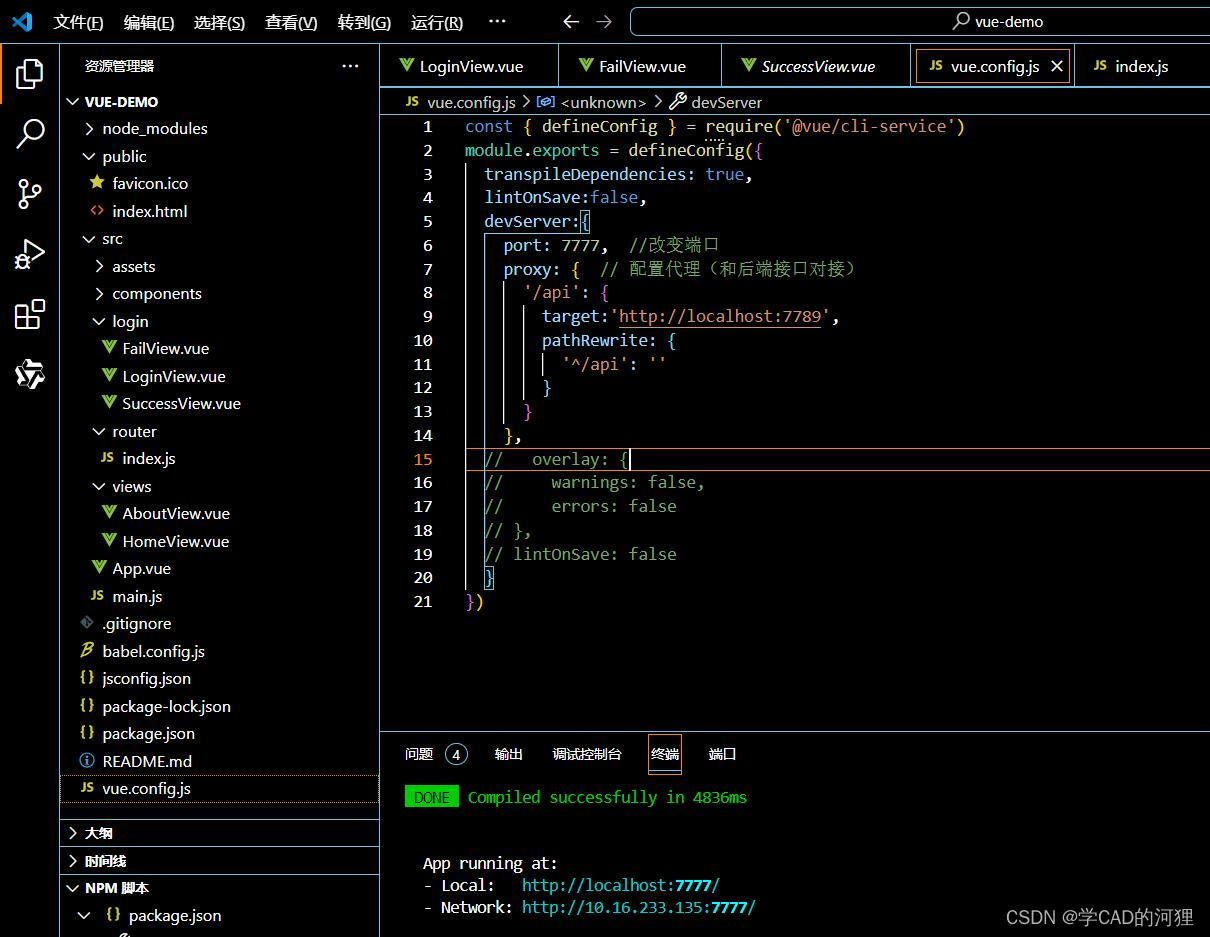Click babel.config.js Babel icon
The width and height of the screenshot is (1210, 937).
coord(87,651)
